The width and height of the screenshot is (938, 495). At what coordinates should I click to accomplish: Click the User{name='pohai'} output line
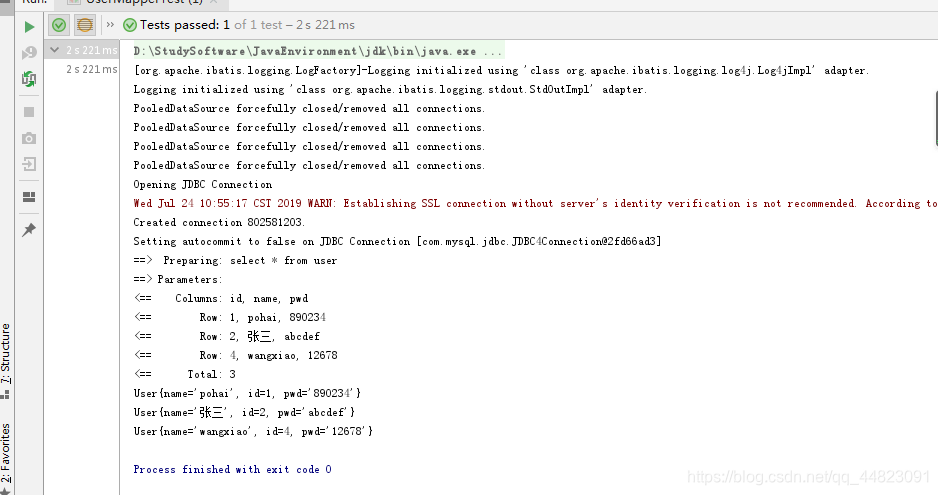(247, 393)
